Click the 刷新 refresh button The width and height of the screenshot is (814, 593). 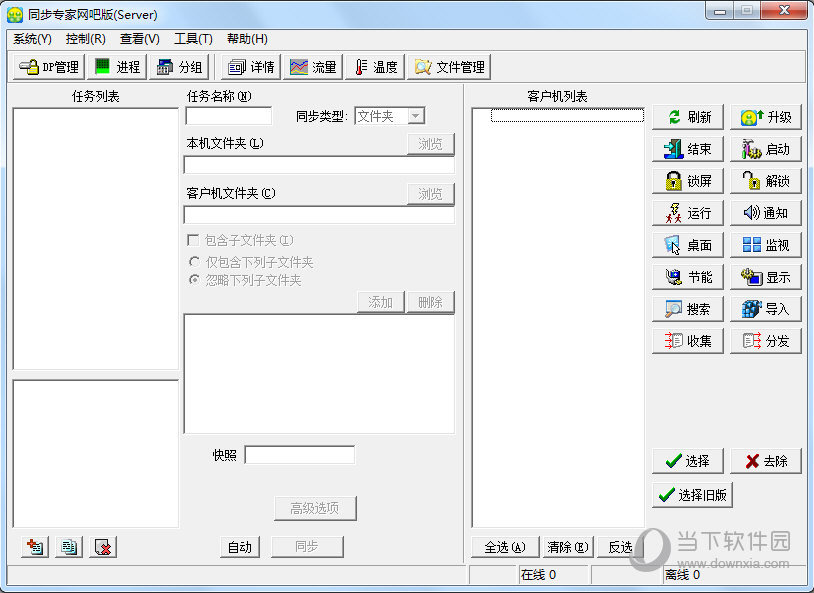(688, 117)
